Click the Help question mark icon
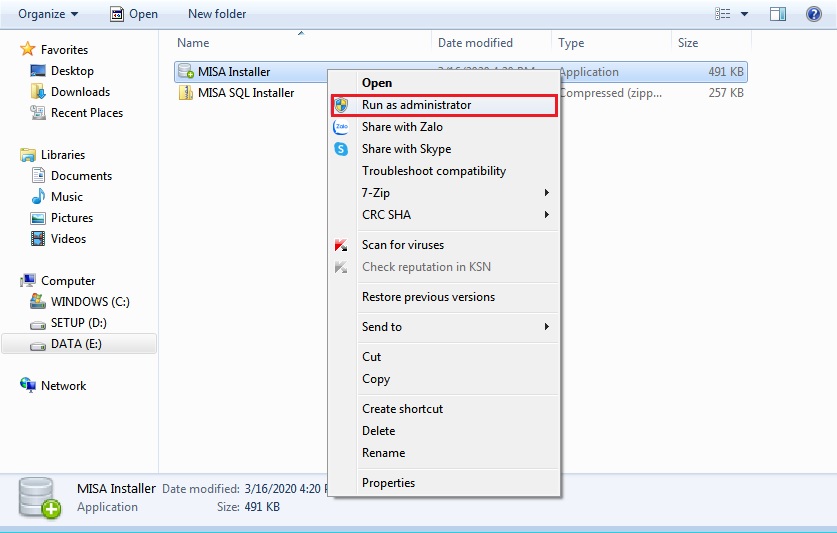The width and height of the screenshot is (837, 533). point(814,14)
